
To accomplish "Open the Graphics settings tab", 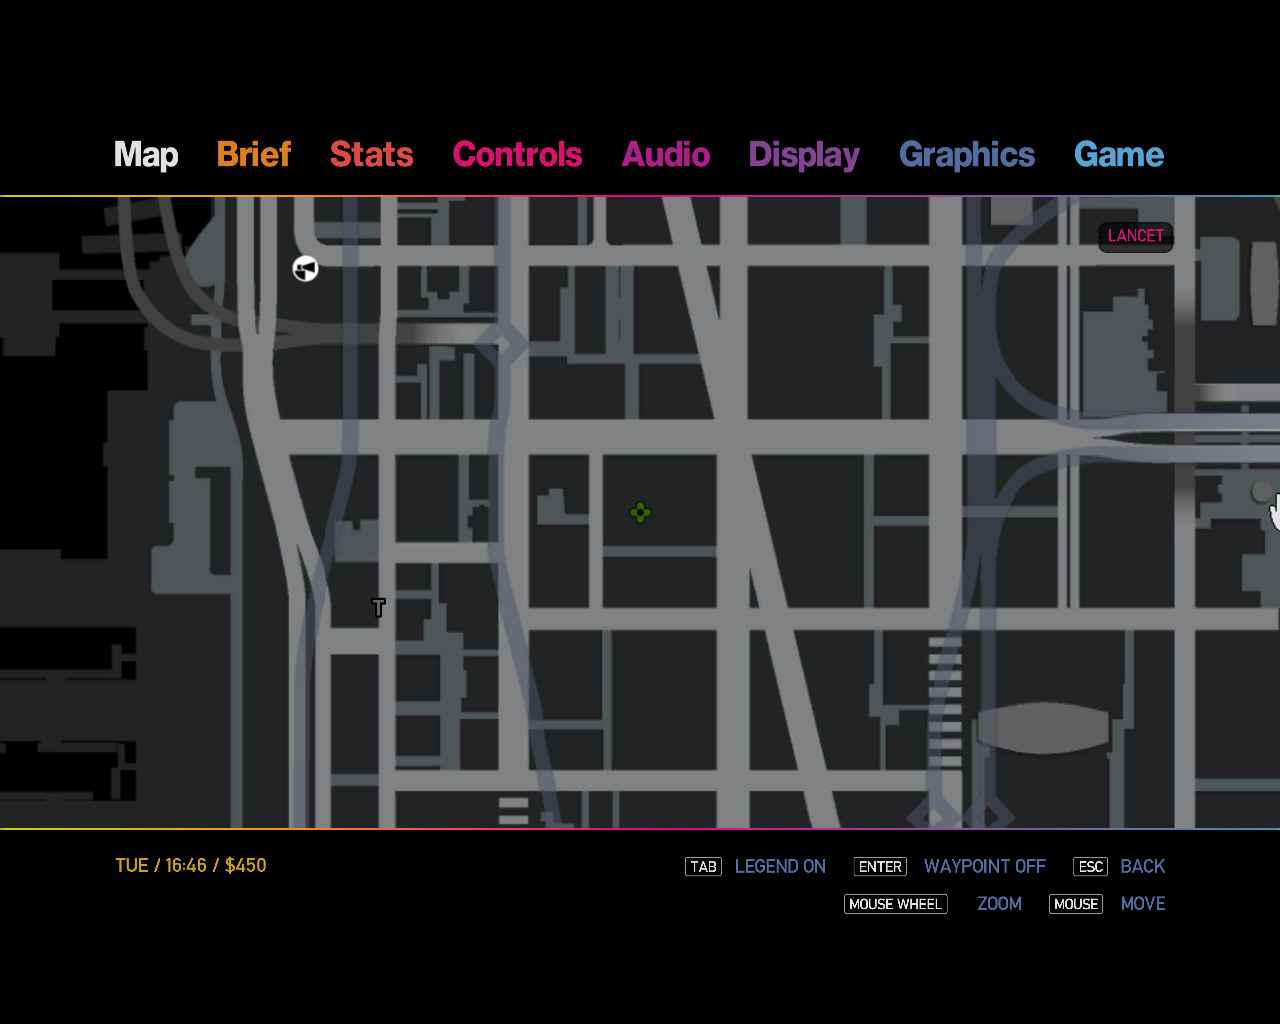I will coord(967,155).
